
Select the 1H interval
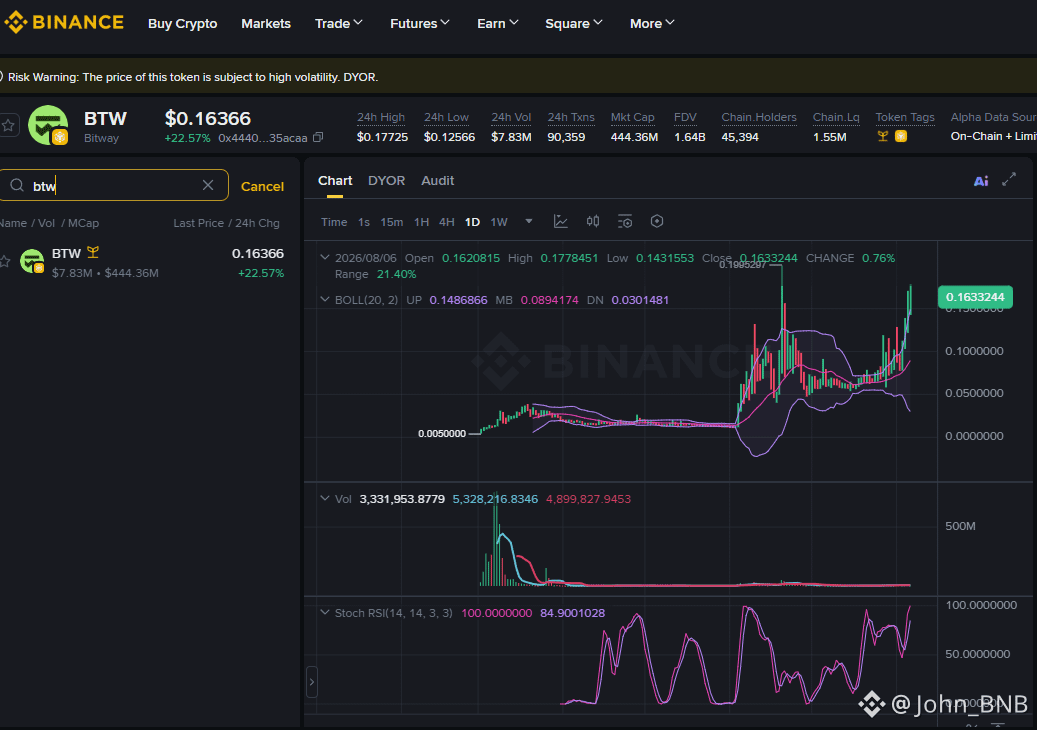click(x=421, y=222)
